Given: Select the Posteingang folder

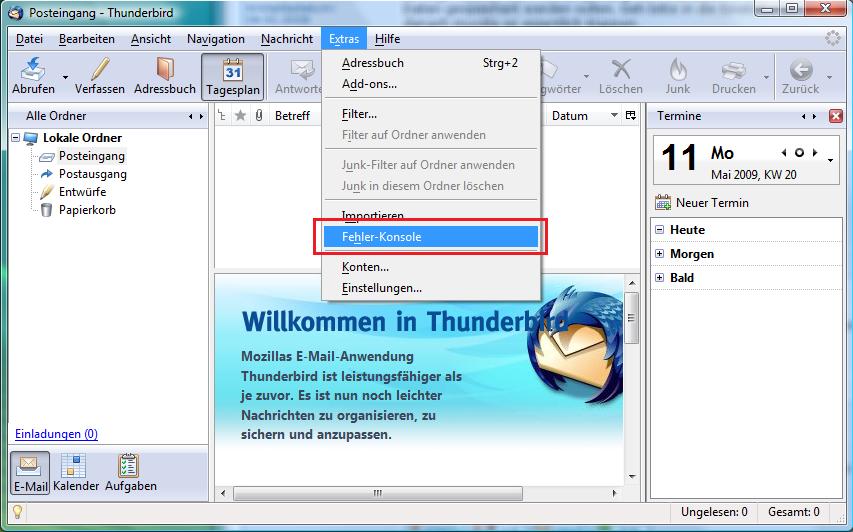Looking at the screenshot, I should 91,156.
